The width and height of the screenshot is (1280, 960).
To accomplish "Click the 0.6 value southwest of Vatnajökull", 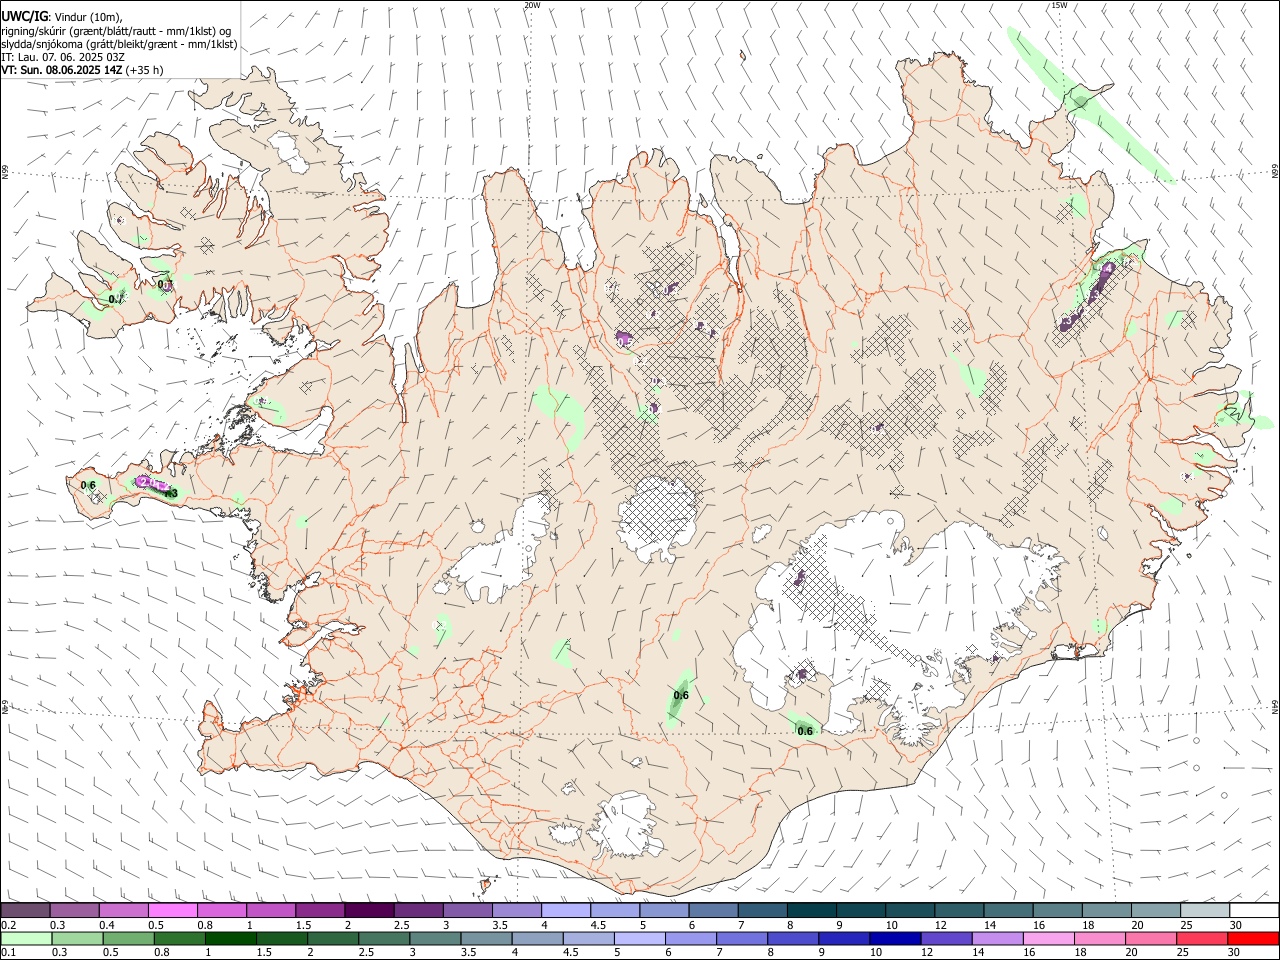I will point(805,731).
